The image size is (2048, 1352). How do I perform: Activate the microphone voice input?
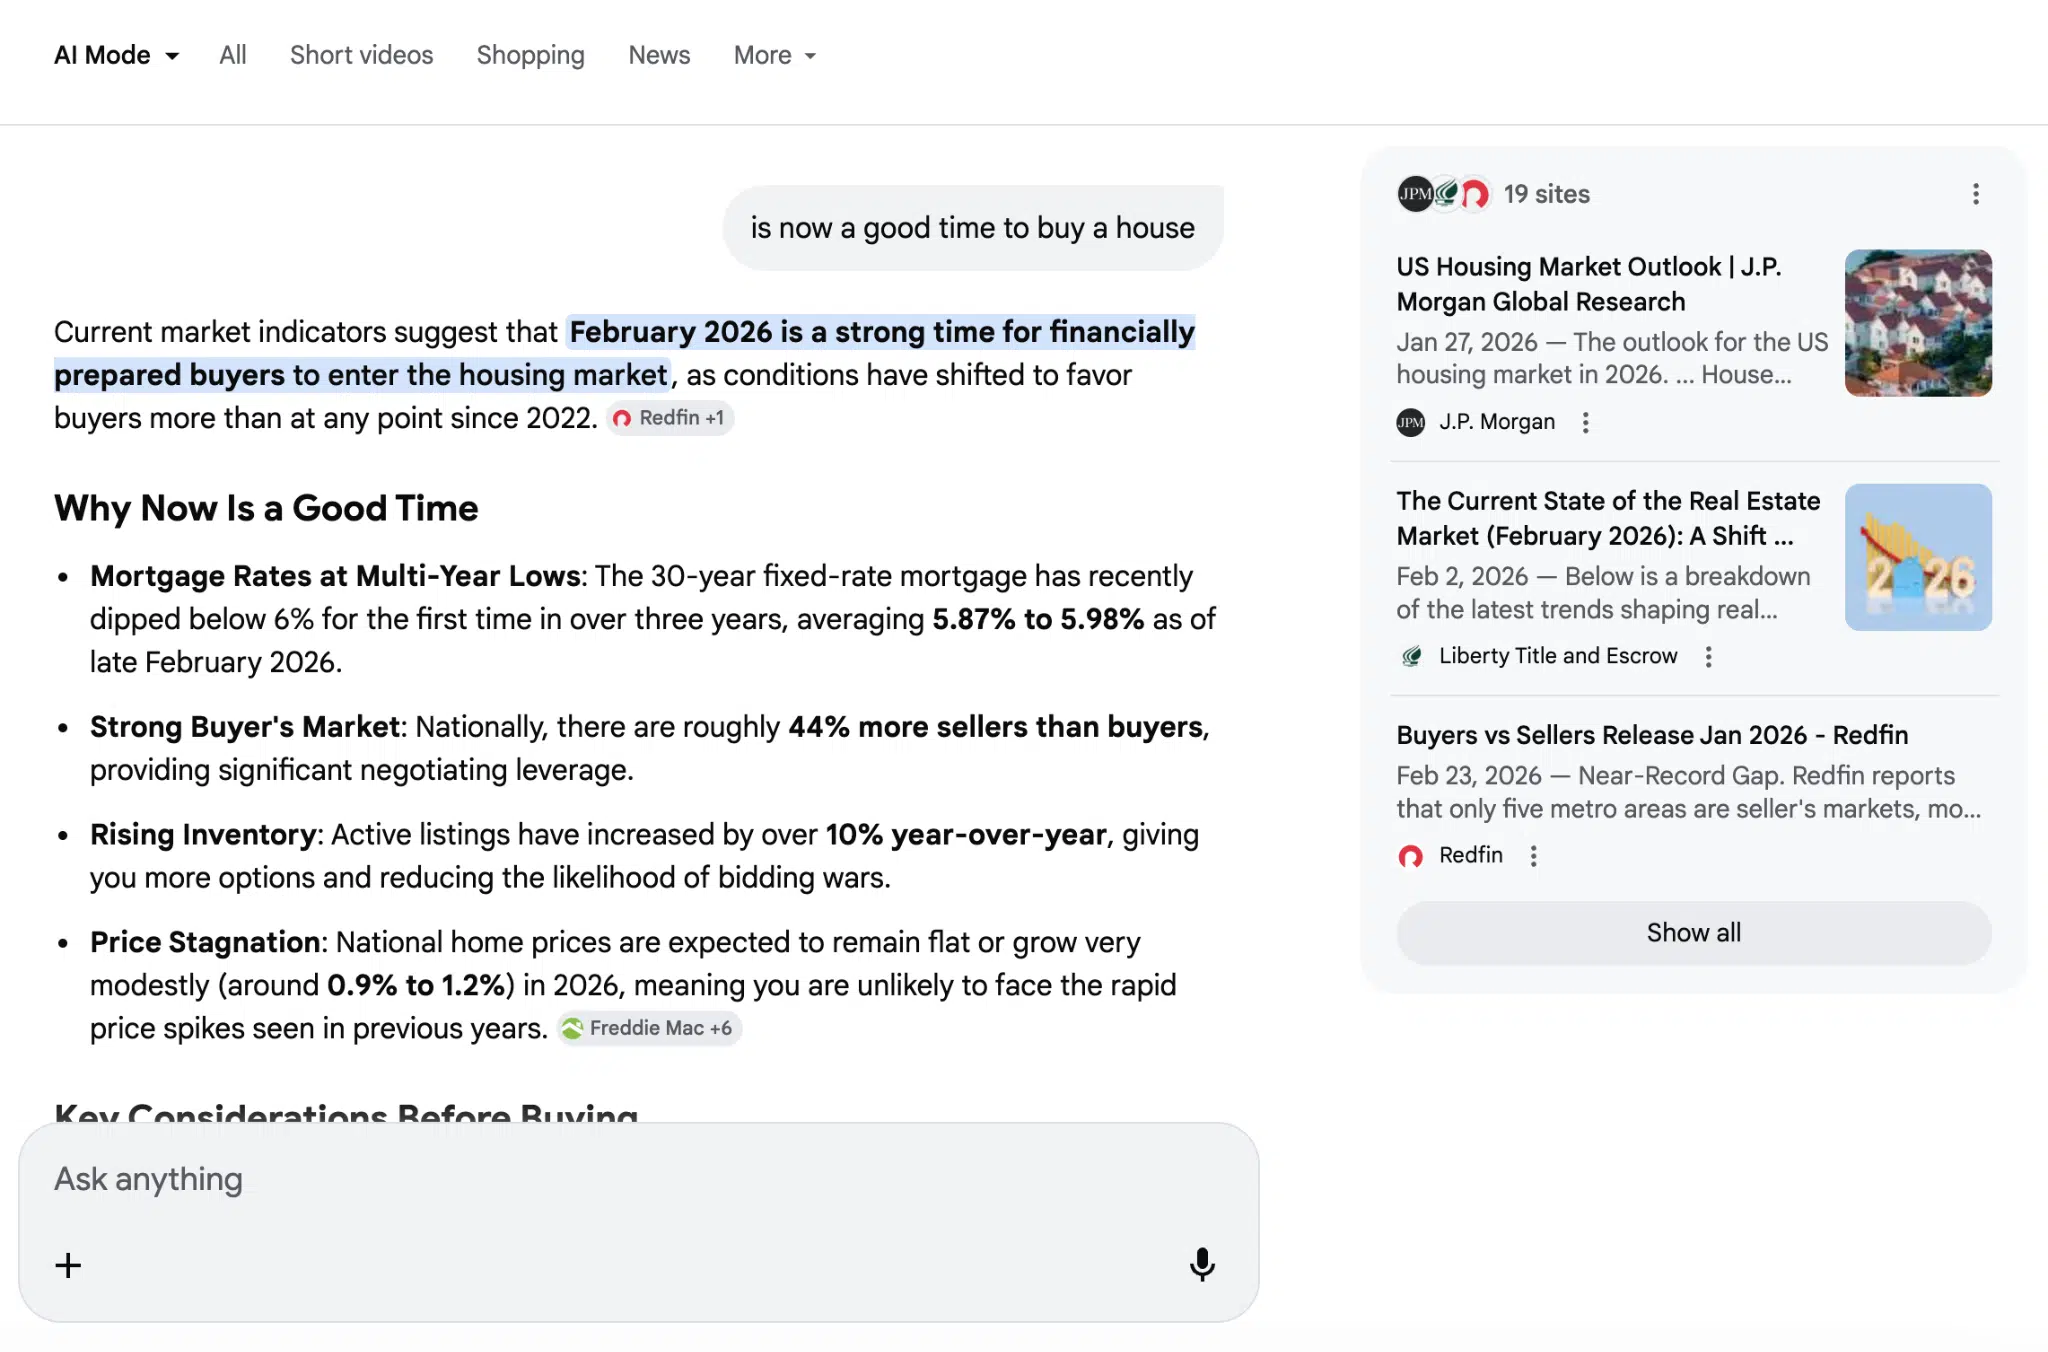tap(1202, 1265)
